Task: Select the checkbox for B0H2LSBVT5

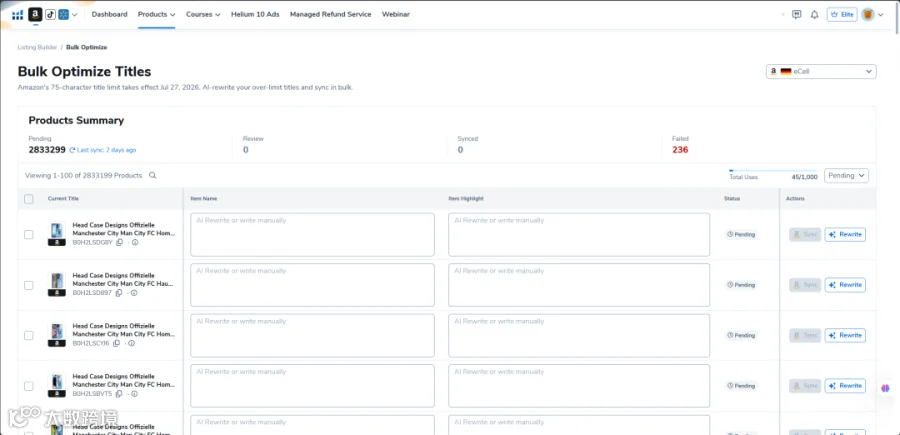Action: [29, 386]
